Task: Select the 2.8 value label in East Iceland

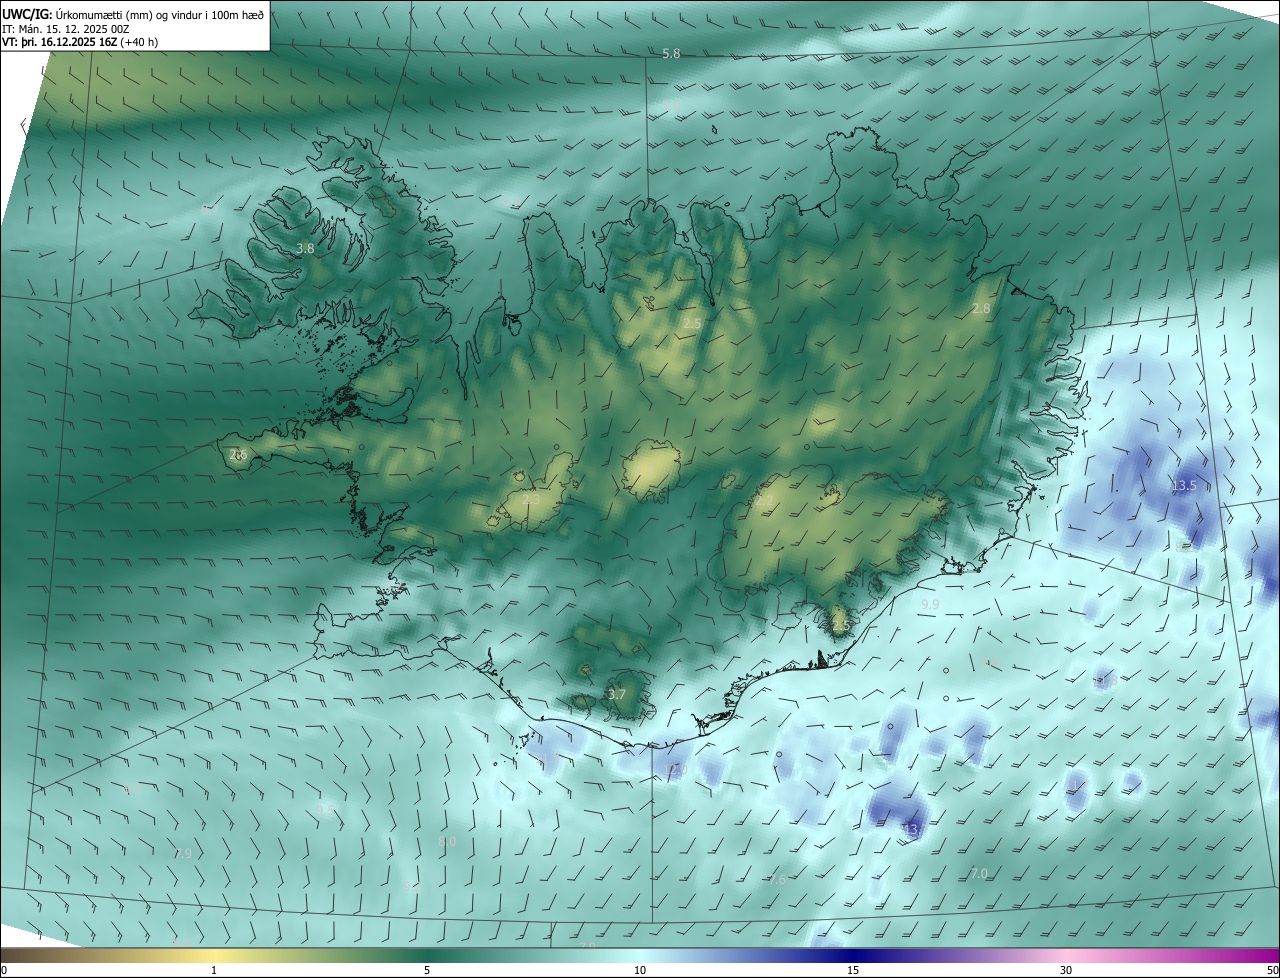Action: (981, 309)
